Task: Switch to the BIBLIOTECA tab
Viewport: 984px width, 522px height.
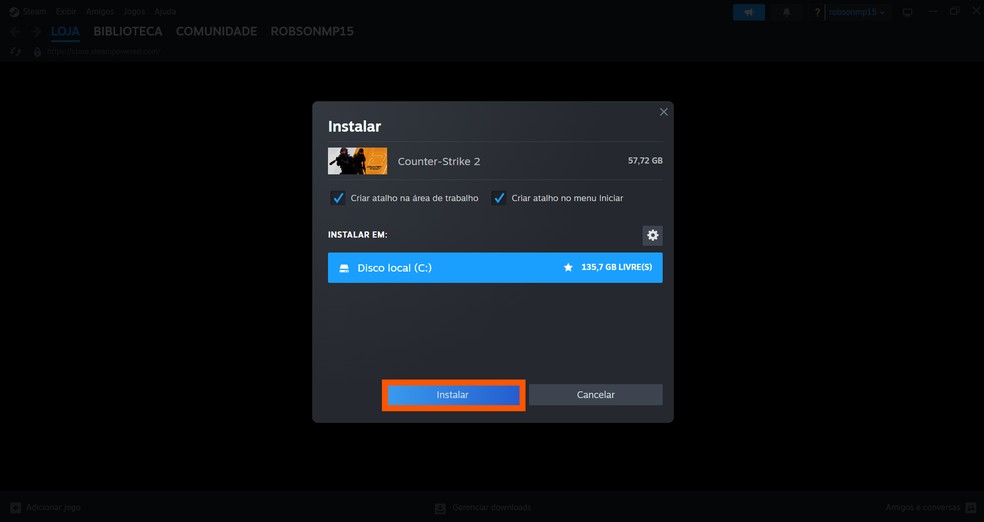Action: click(x=128, y=31)
